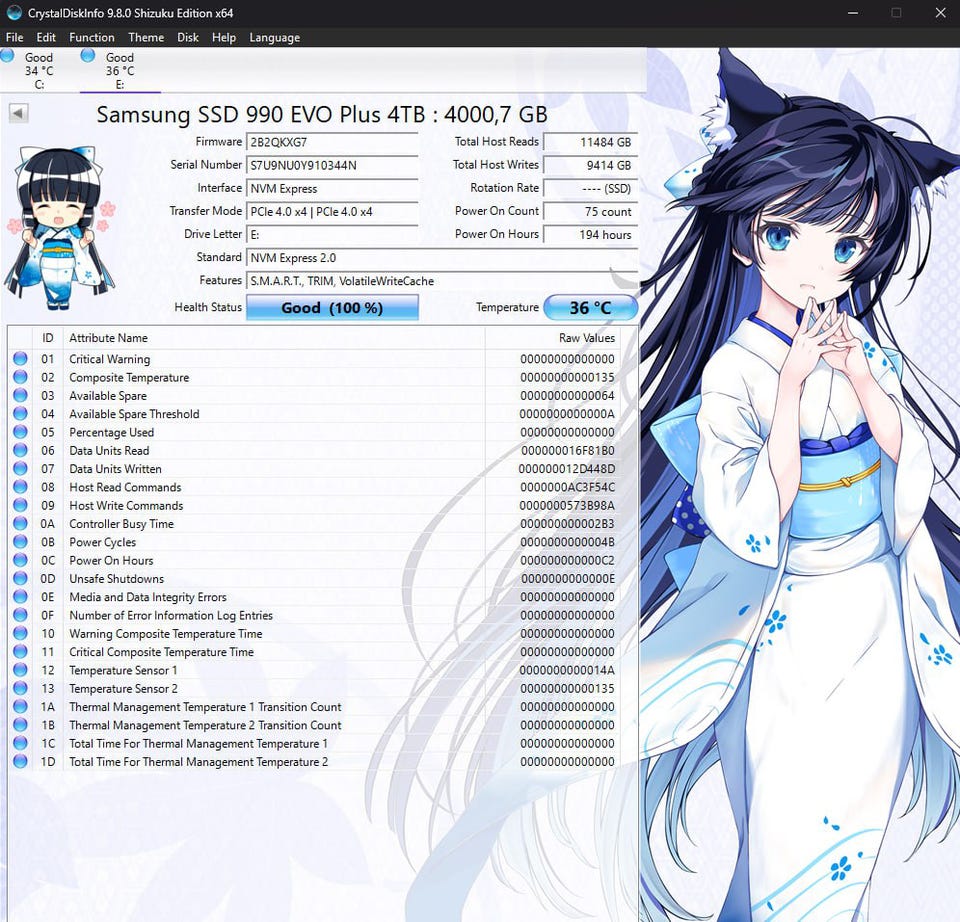Click the Raw Values column header
This screenshot has width=960, height=922.
coord(553,338)
